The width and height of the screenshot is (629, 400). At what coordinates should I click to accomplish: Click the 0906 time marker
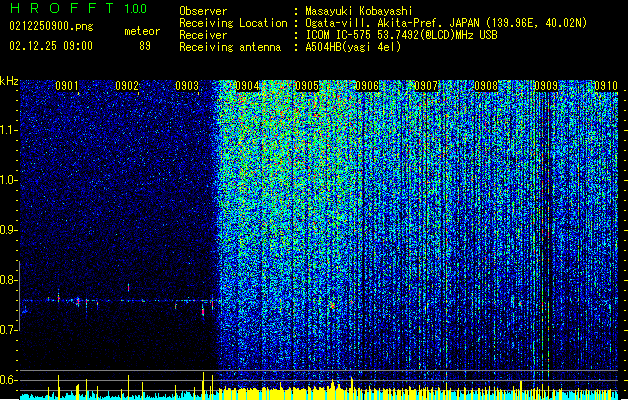coord(367,86)
